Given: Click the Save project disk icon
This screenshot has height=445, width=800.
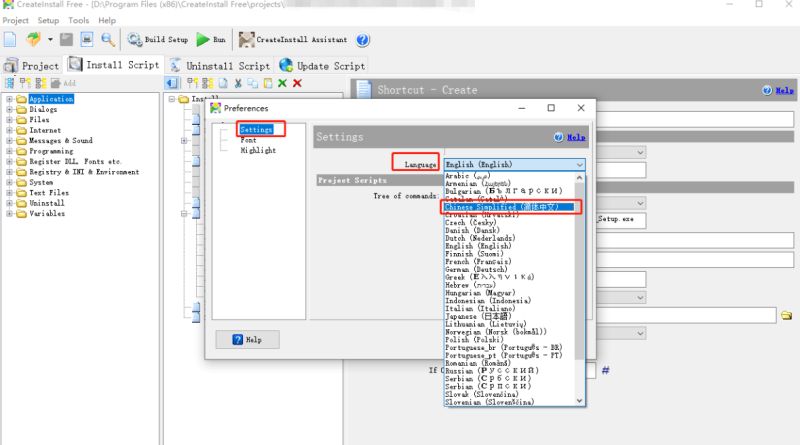Looking at the screenshot, I should [x=67, y=40].
